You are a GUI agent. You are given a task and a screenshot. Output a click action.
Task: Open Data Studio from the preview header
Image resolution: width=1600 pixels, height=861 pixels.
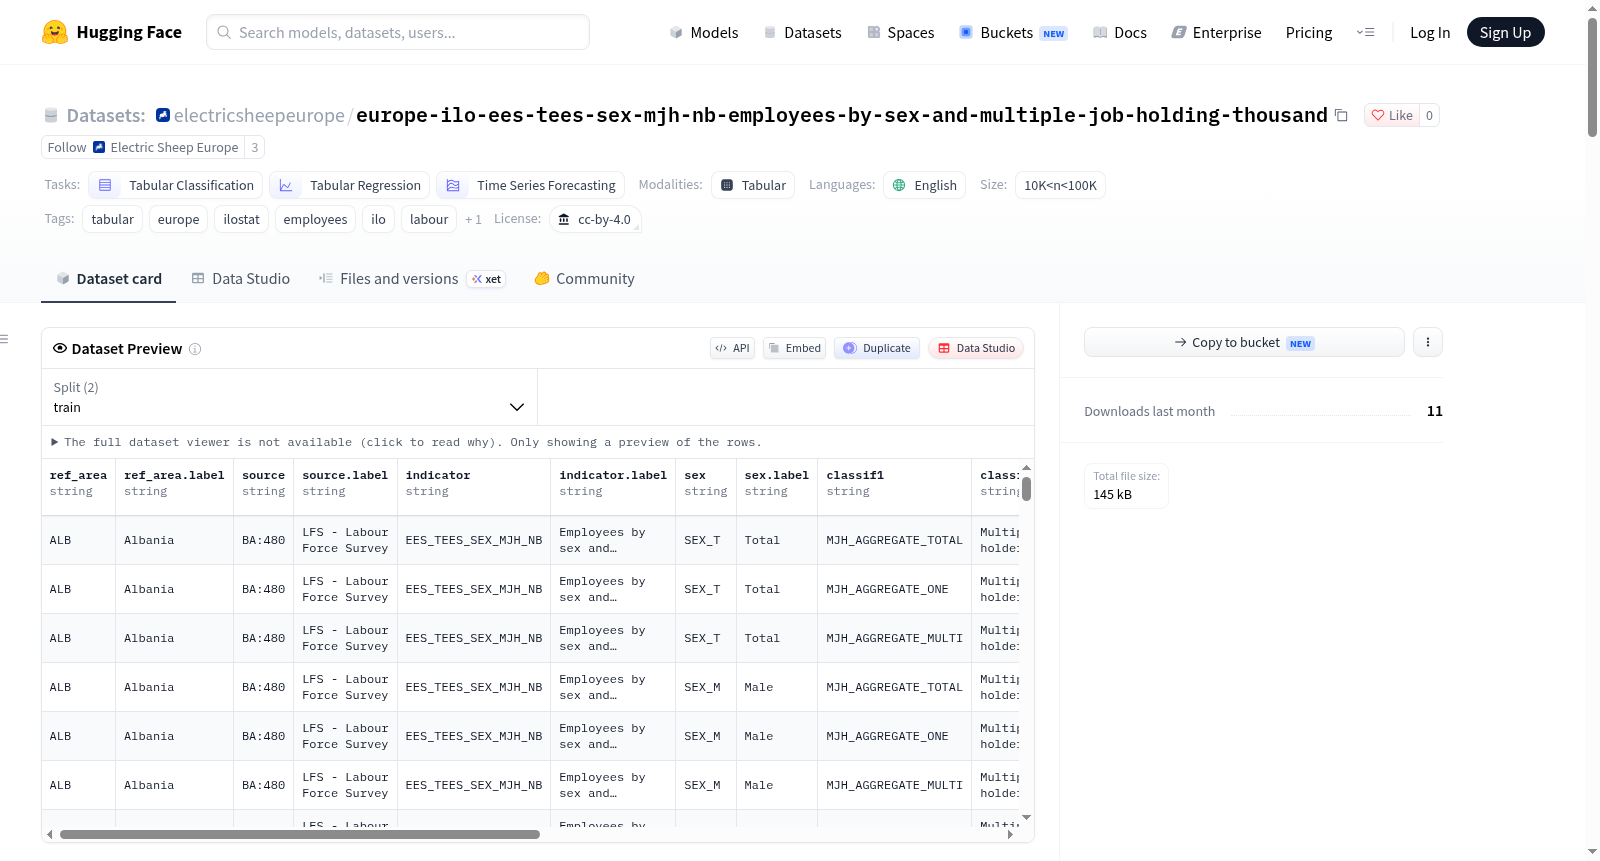(x=976, y=348)
